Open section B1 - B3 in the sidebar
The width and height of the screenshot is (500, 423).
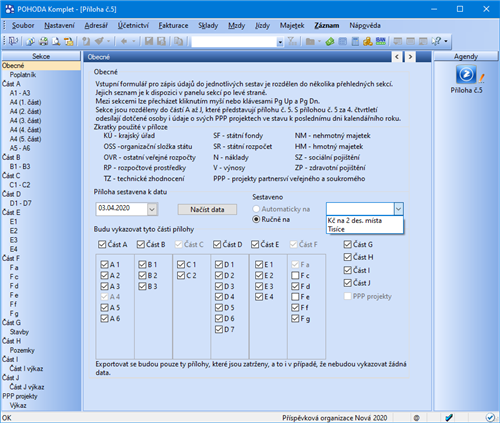20,166
